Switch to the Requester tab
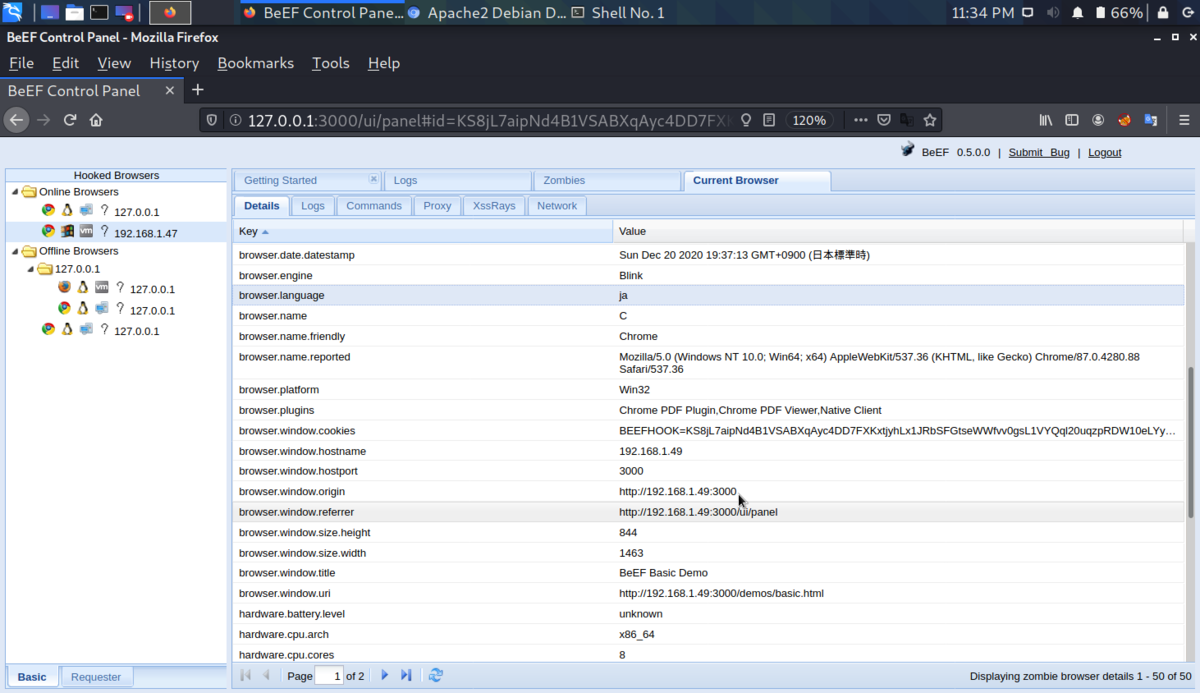 [96, 677]
